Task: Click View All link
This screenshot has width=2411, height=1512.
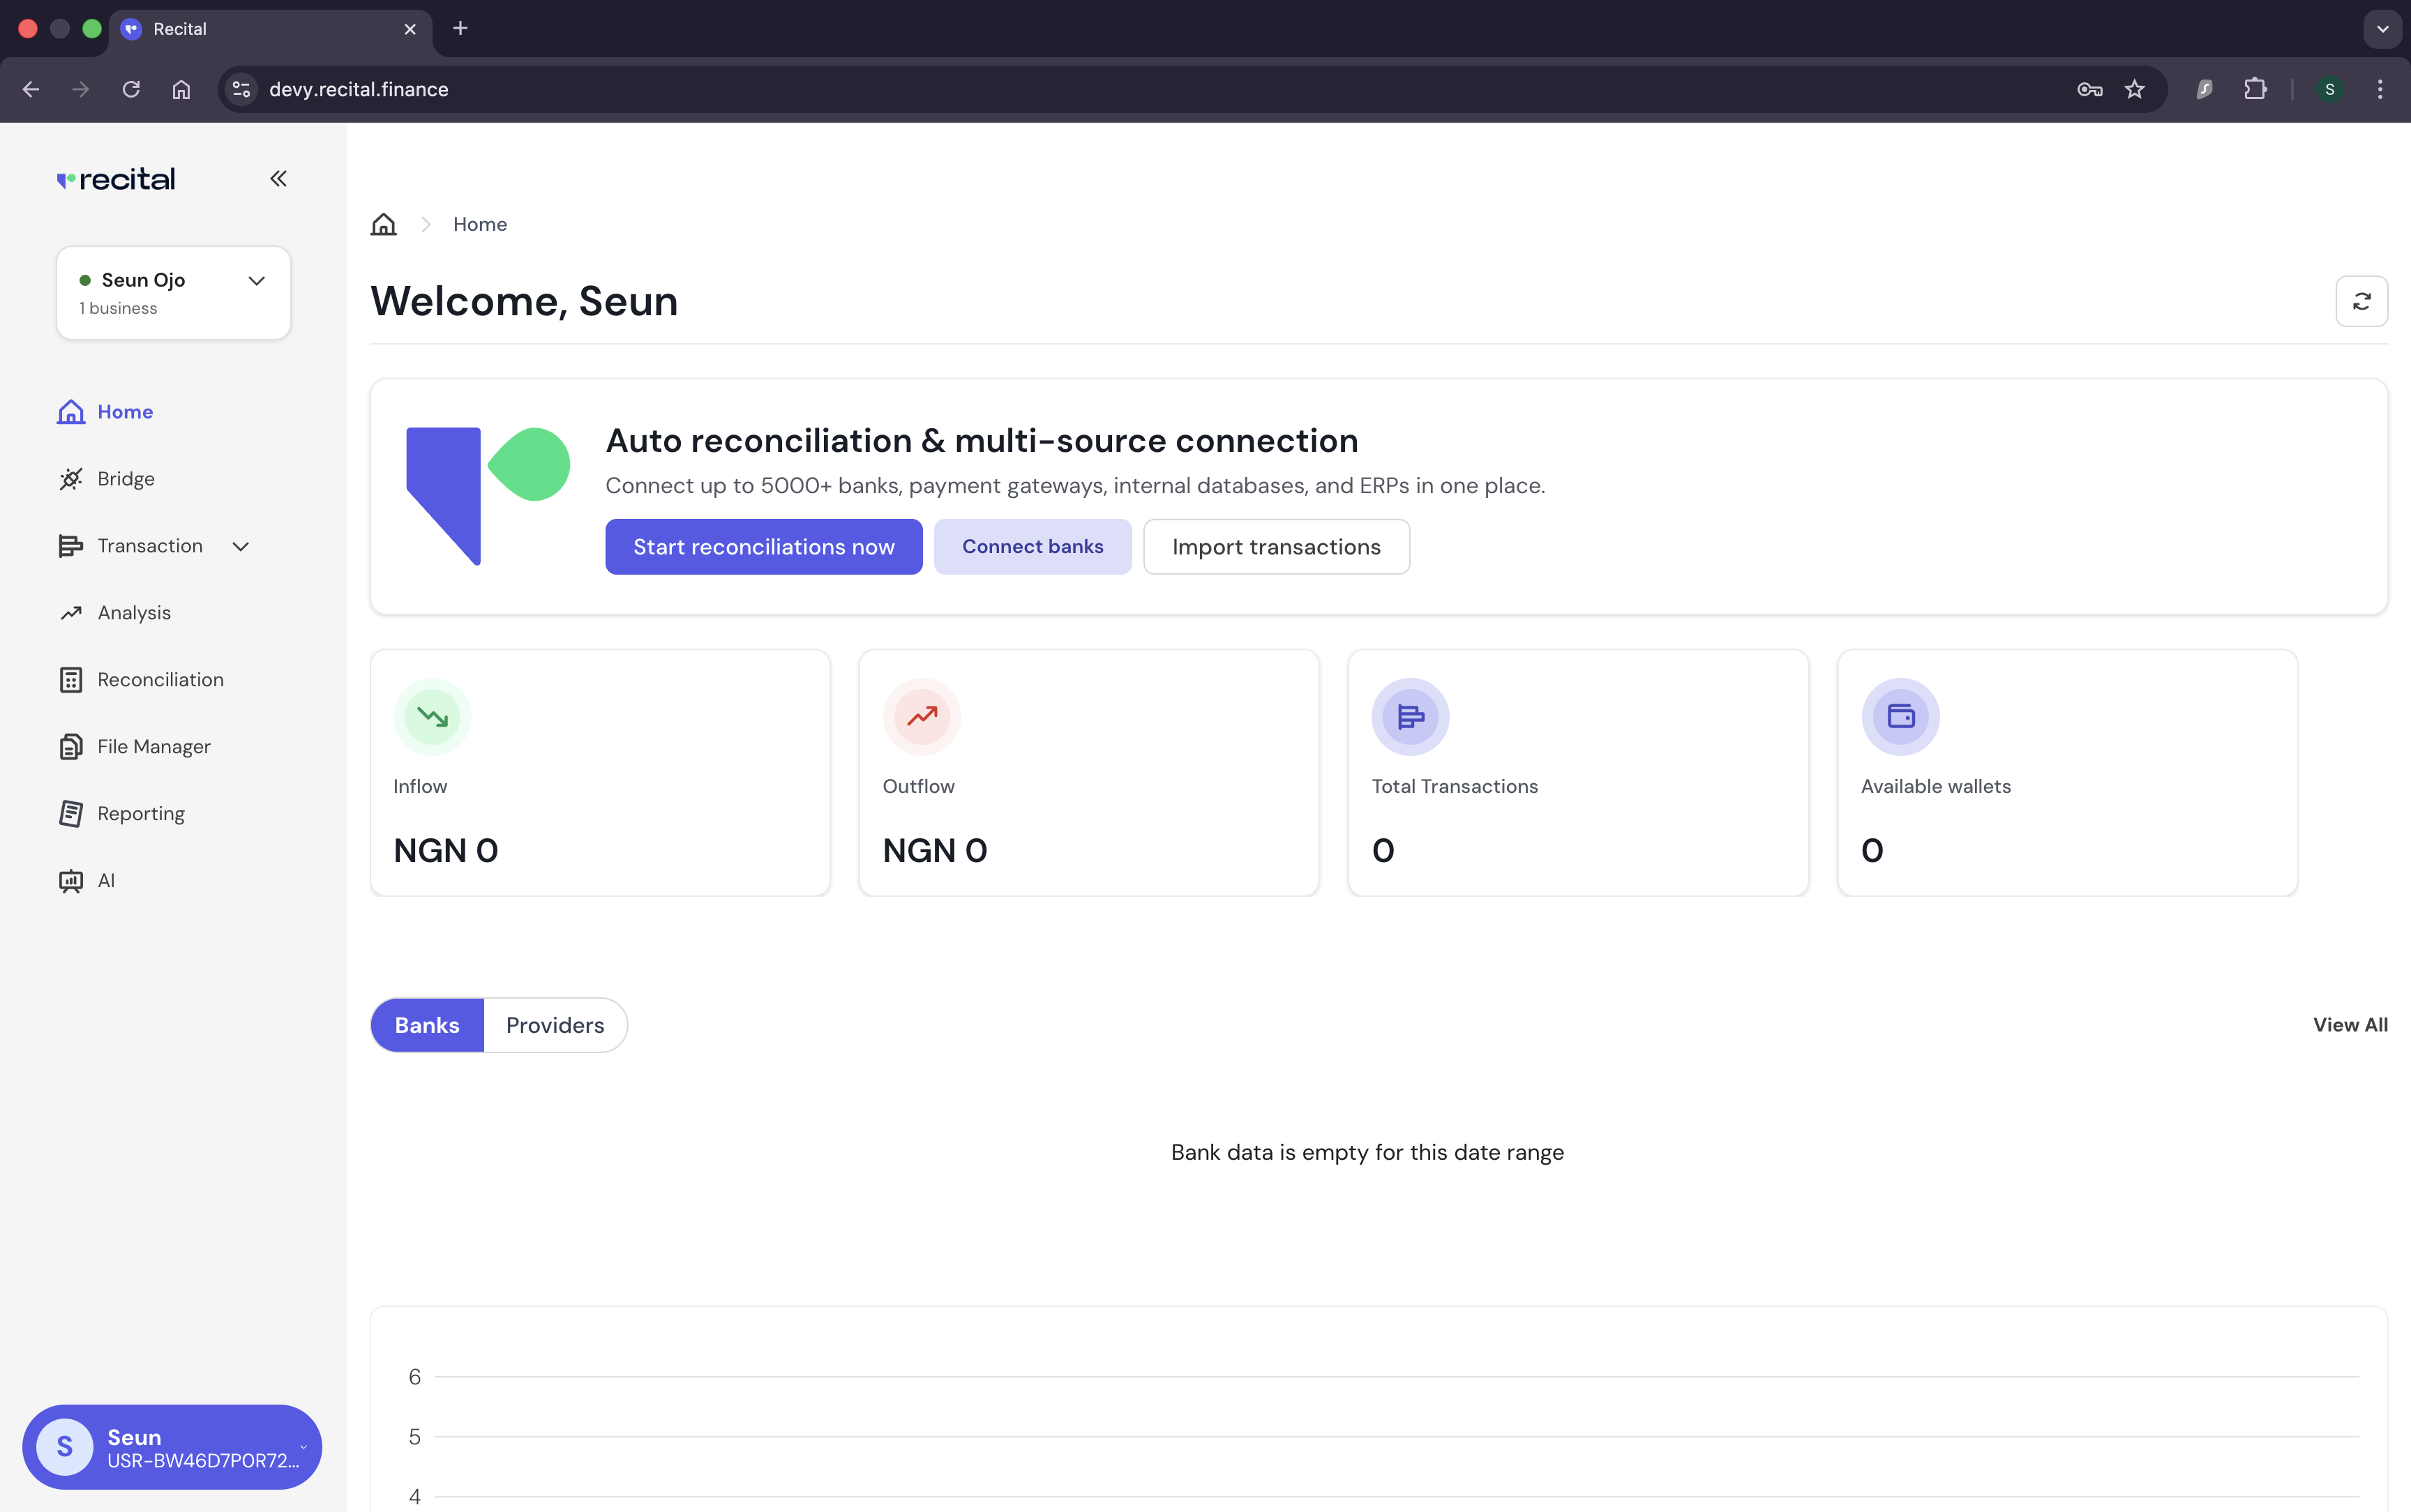Action: (x=2349, y=1025)
